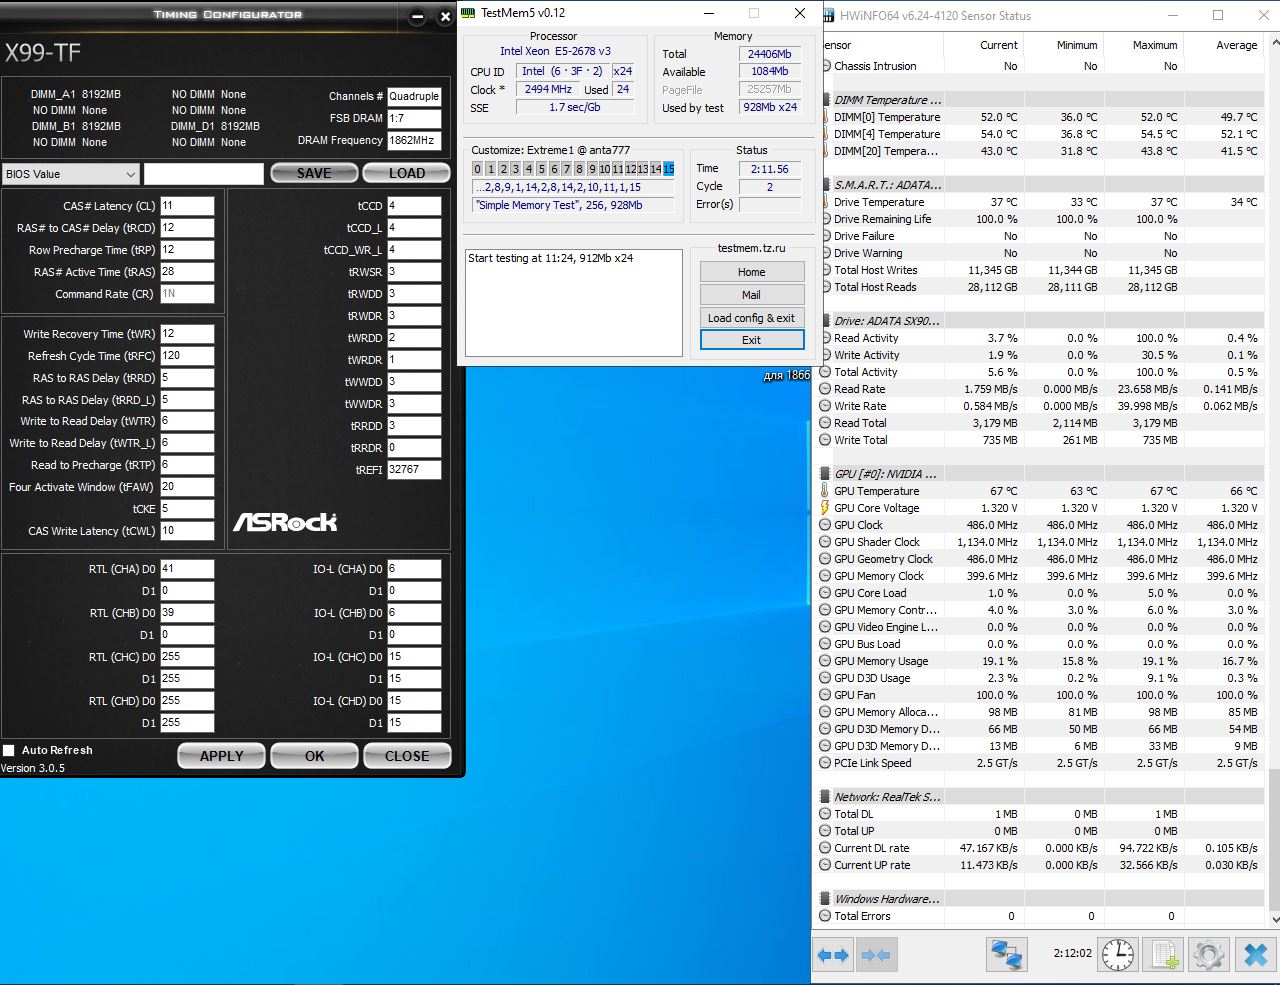Click the round icon beside Total DL
1280x985 pixels.
pyautogui.click(x=825, y=814)
